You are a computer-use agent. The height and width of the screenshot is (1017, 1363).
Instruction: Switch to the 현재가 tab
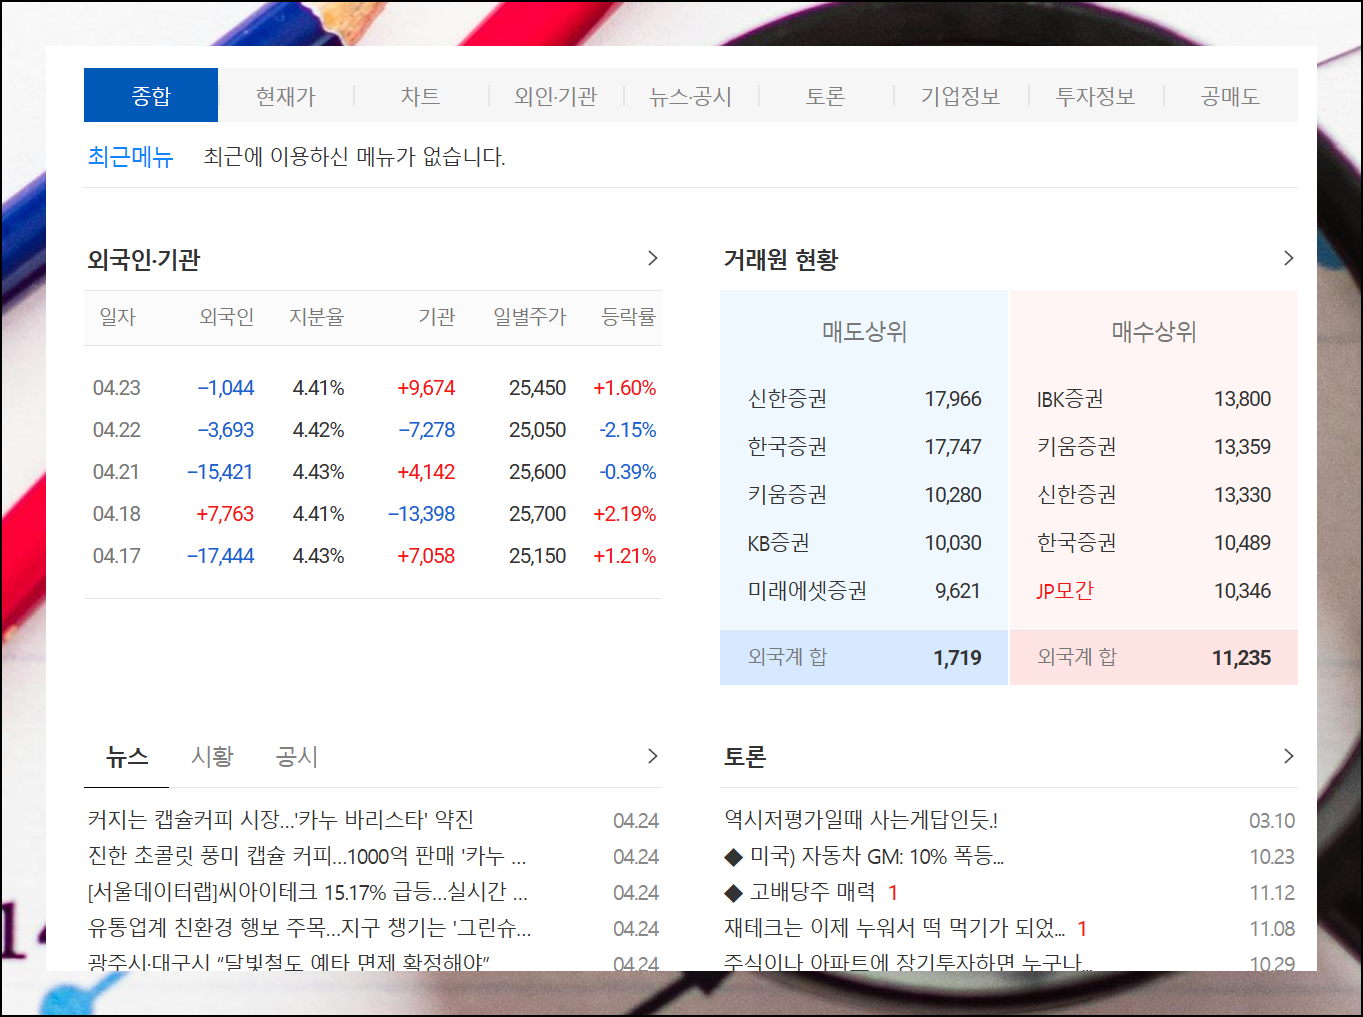pos(286,96)
